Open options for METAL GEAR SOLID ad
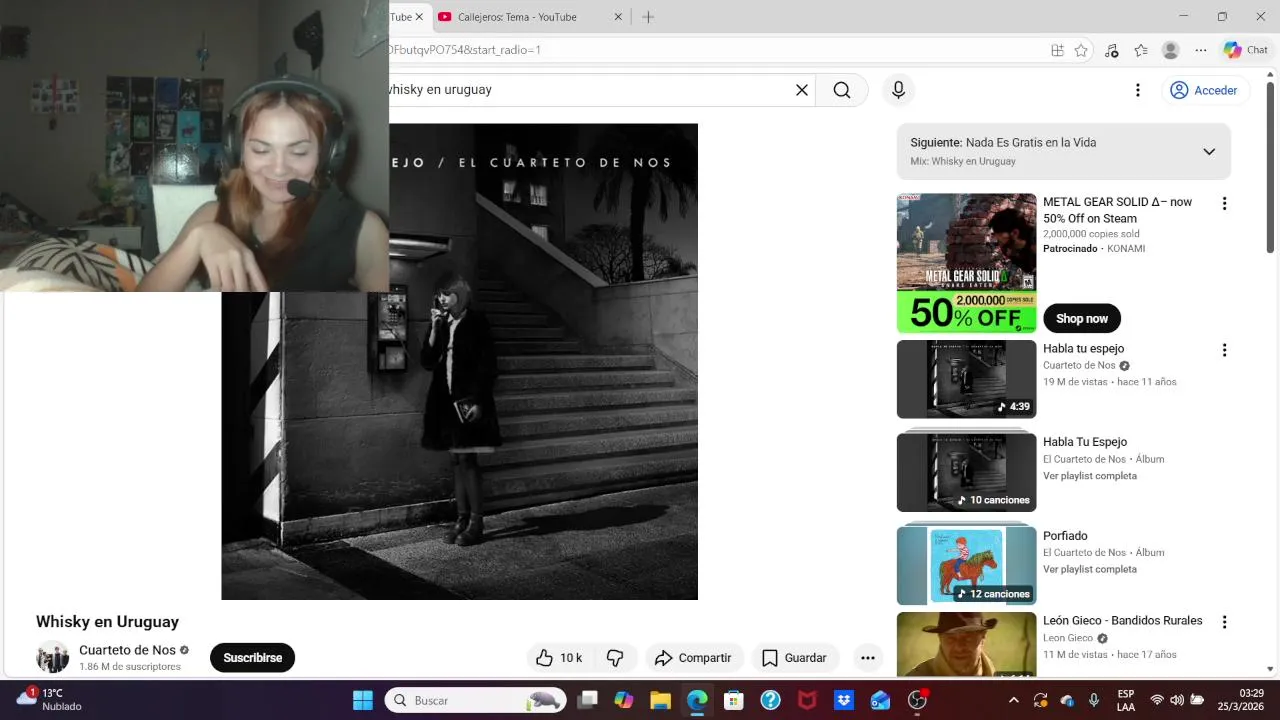The height and width of the screenshot is (720, 1280). click(x=1224, y=203)
